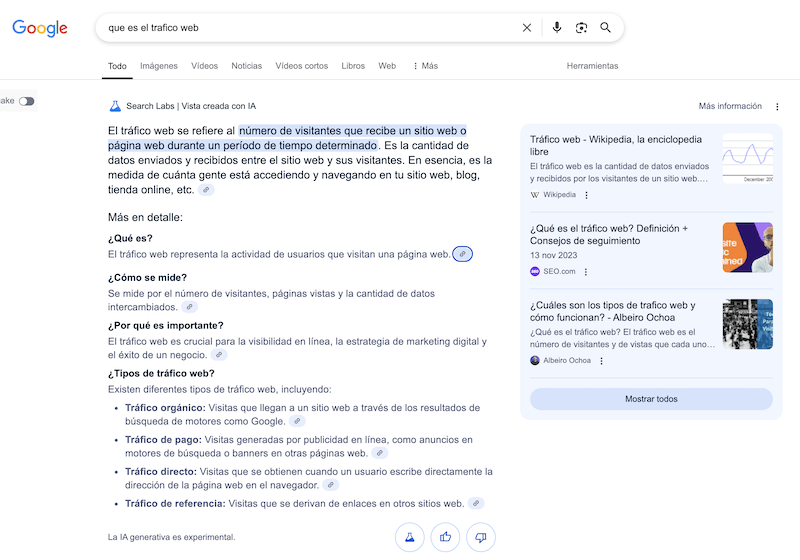Screen dimensions: 800x560
Task: Switch to the Libros tab
Action: (x=353, y=66)
